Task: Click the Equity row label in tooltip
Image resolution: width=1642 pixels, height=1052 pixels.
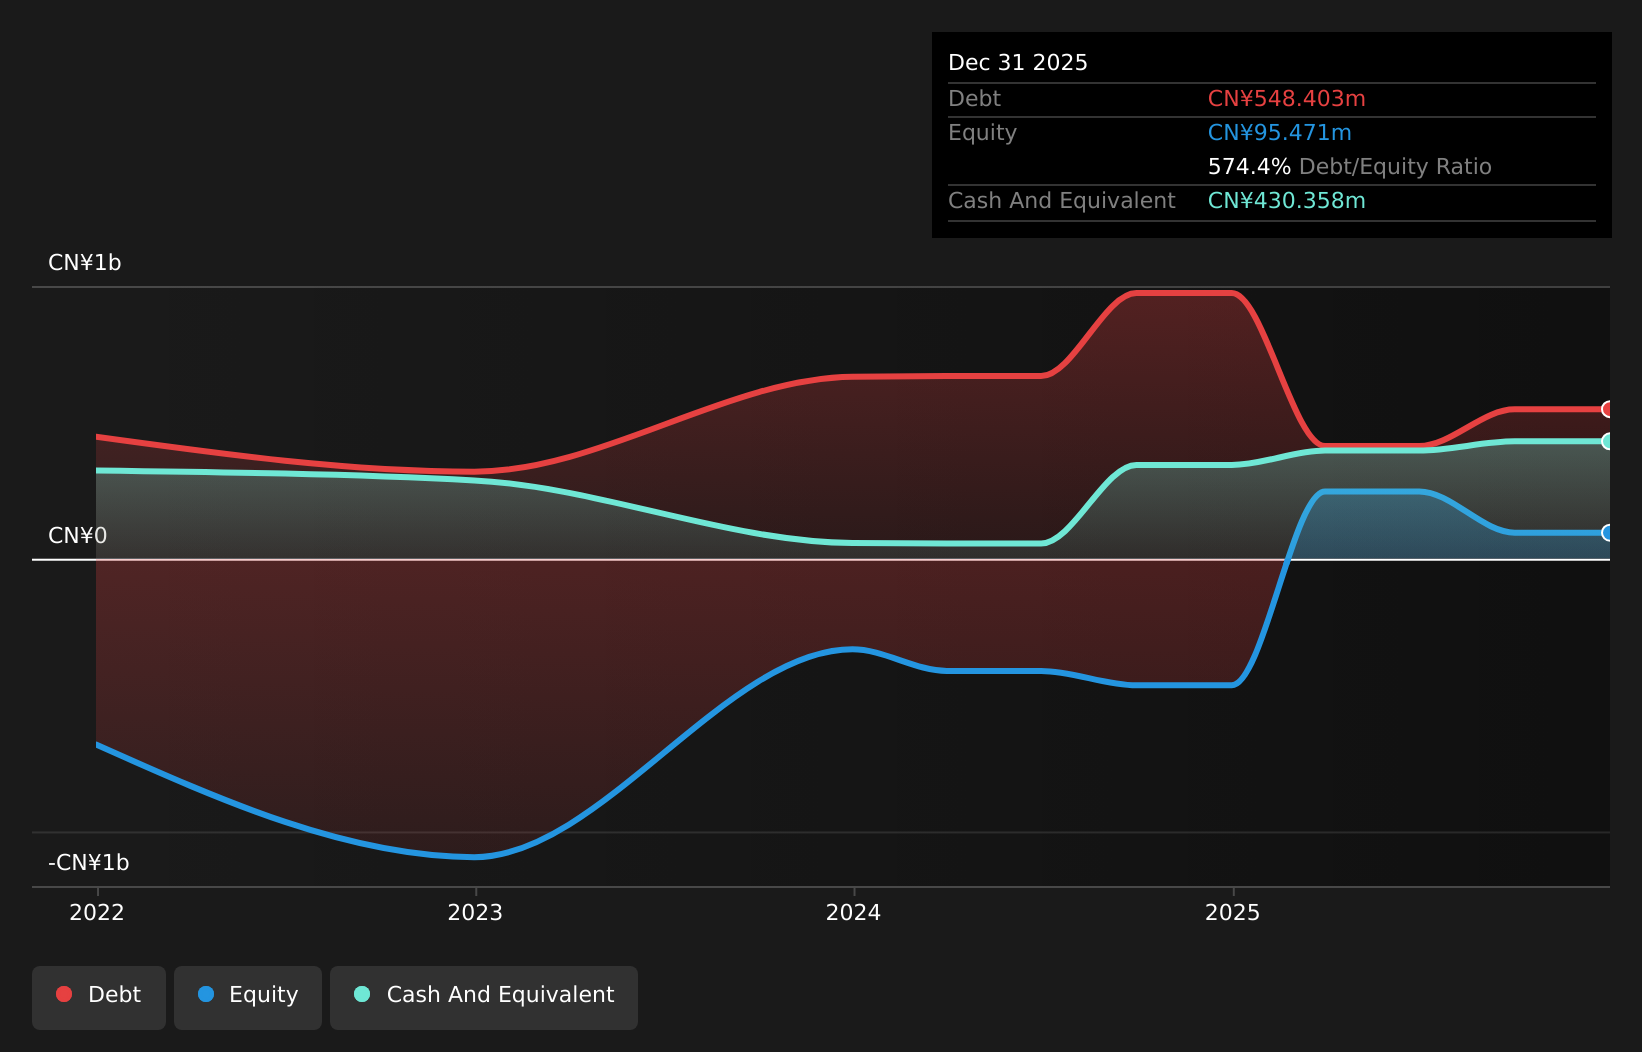Action: click(x=982, y=133)
